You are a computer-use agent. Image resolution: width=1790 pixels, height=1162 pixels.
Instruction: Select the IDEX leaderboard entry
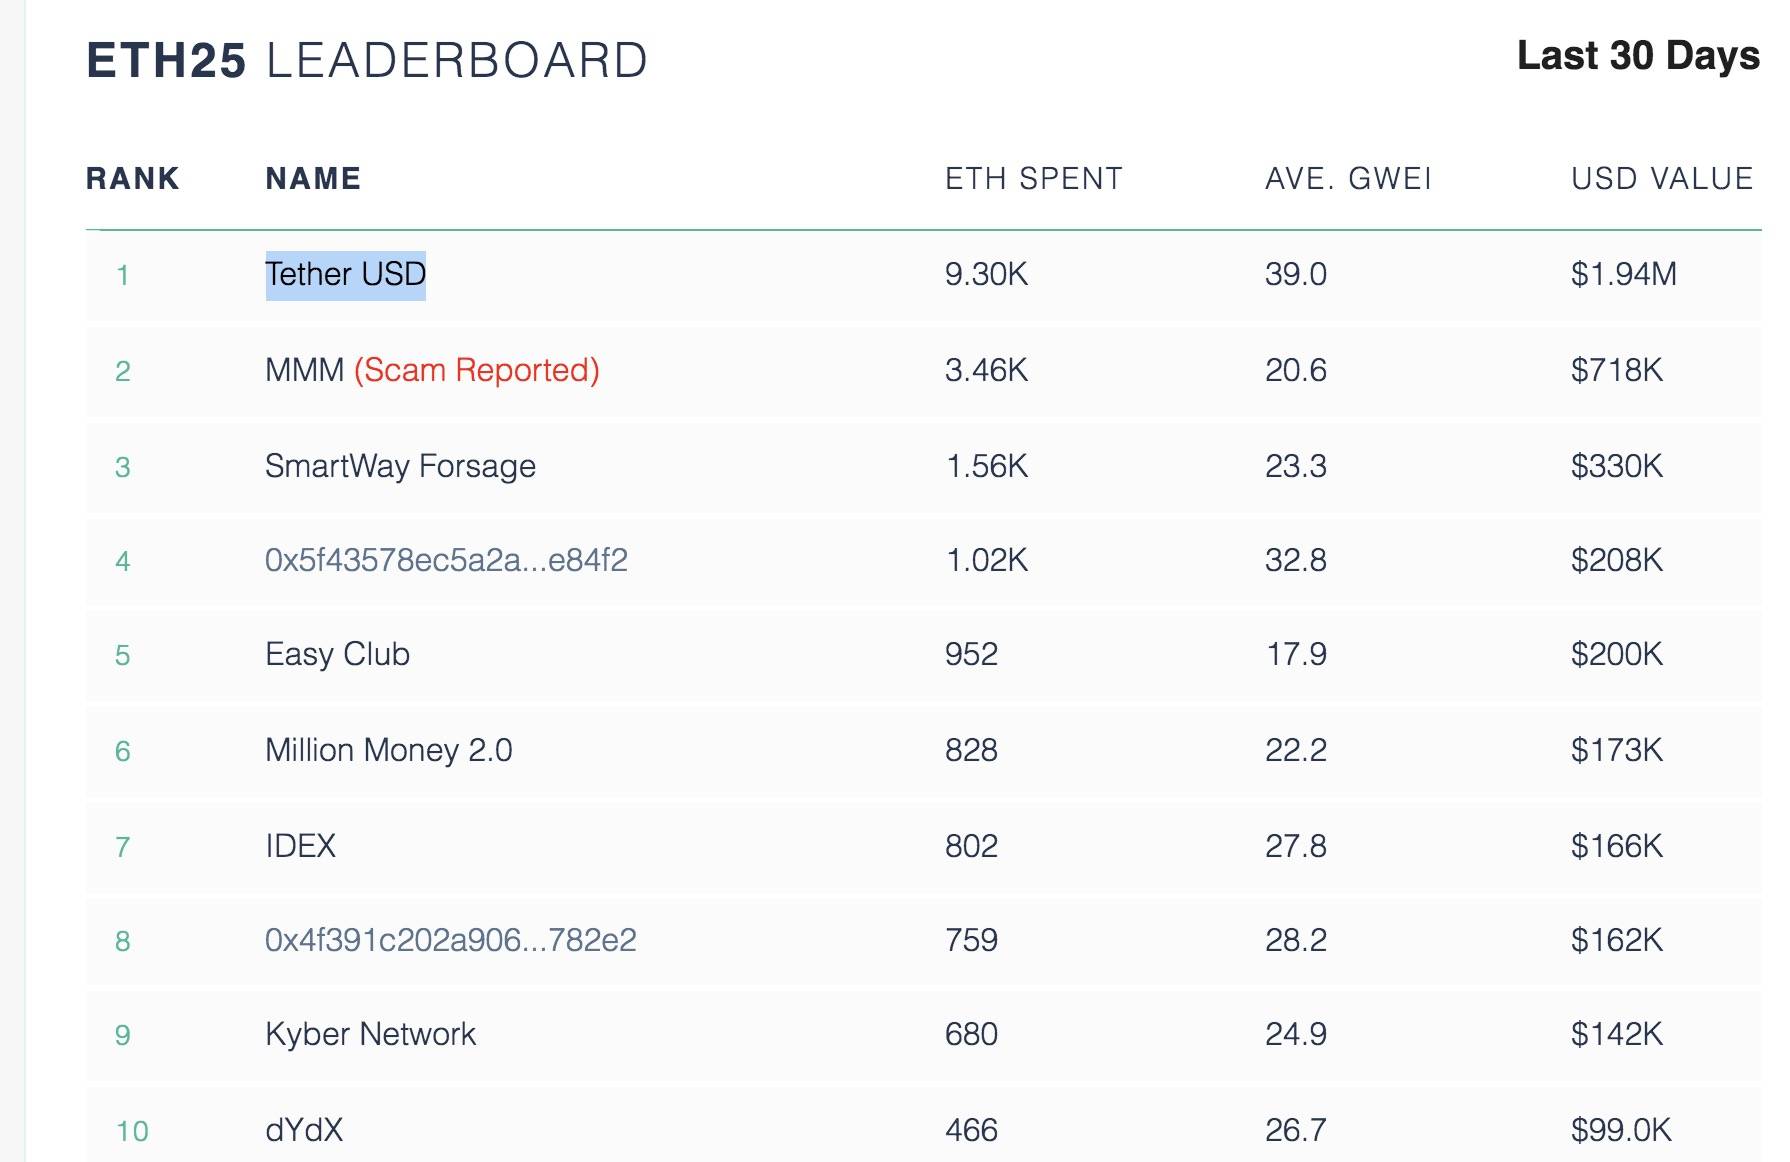(300, 846)
